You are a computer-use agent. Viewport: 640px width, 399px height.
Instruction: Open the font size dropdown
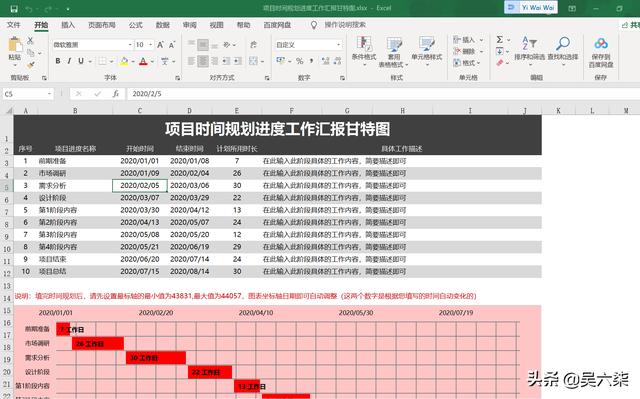pos(151,44)
